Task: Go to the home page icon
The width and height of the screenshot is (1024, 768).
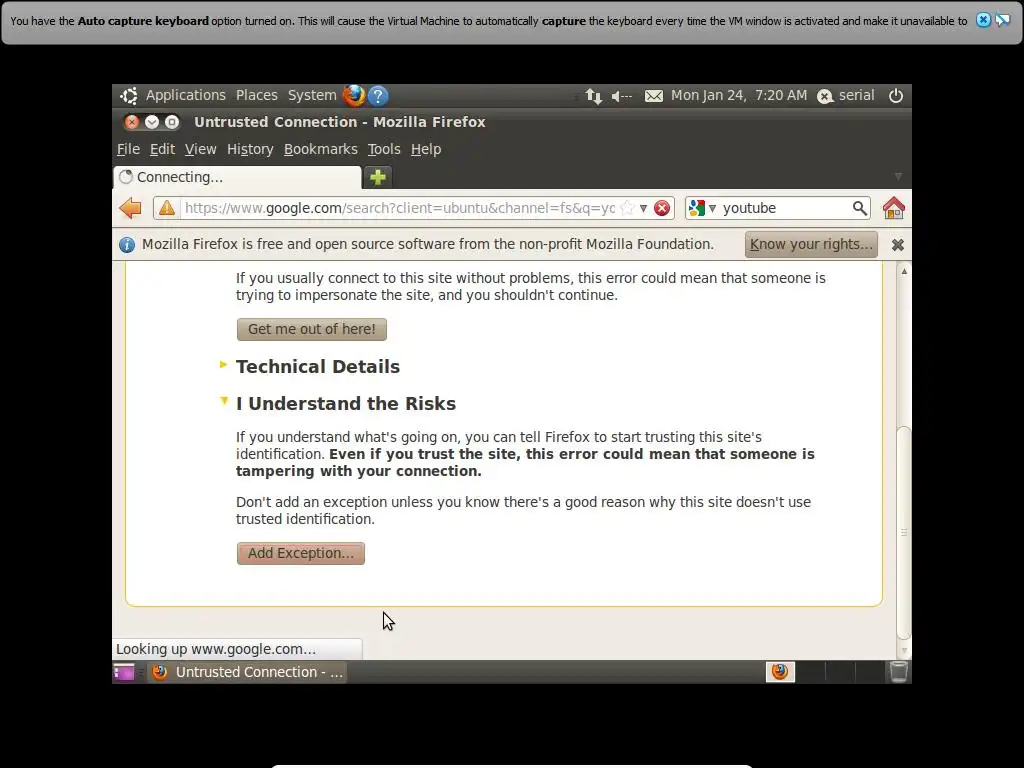Action: click(893, 208)
